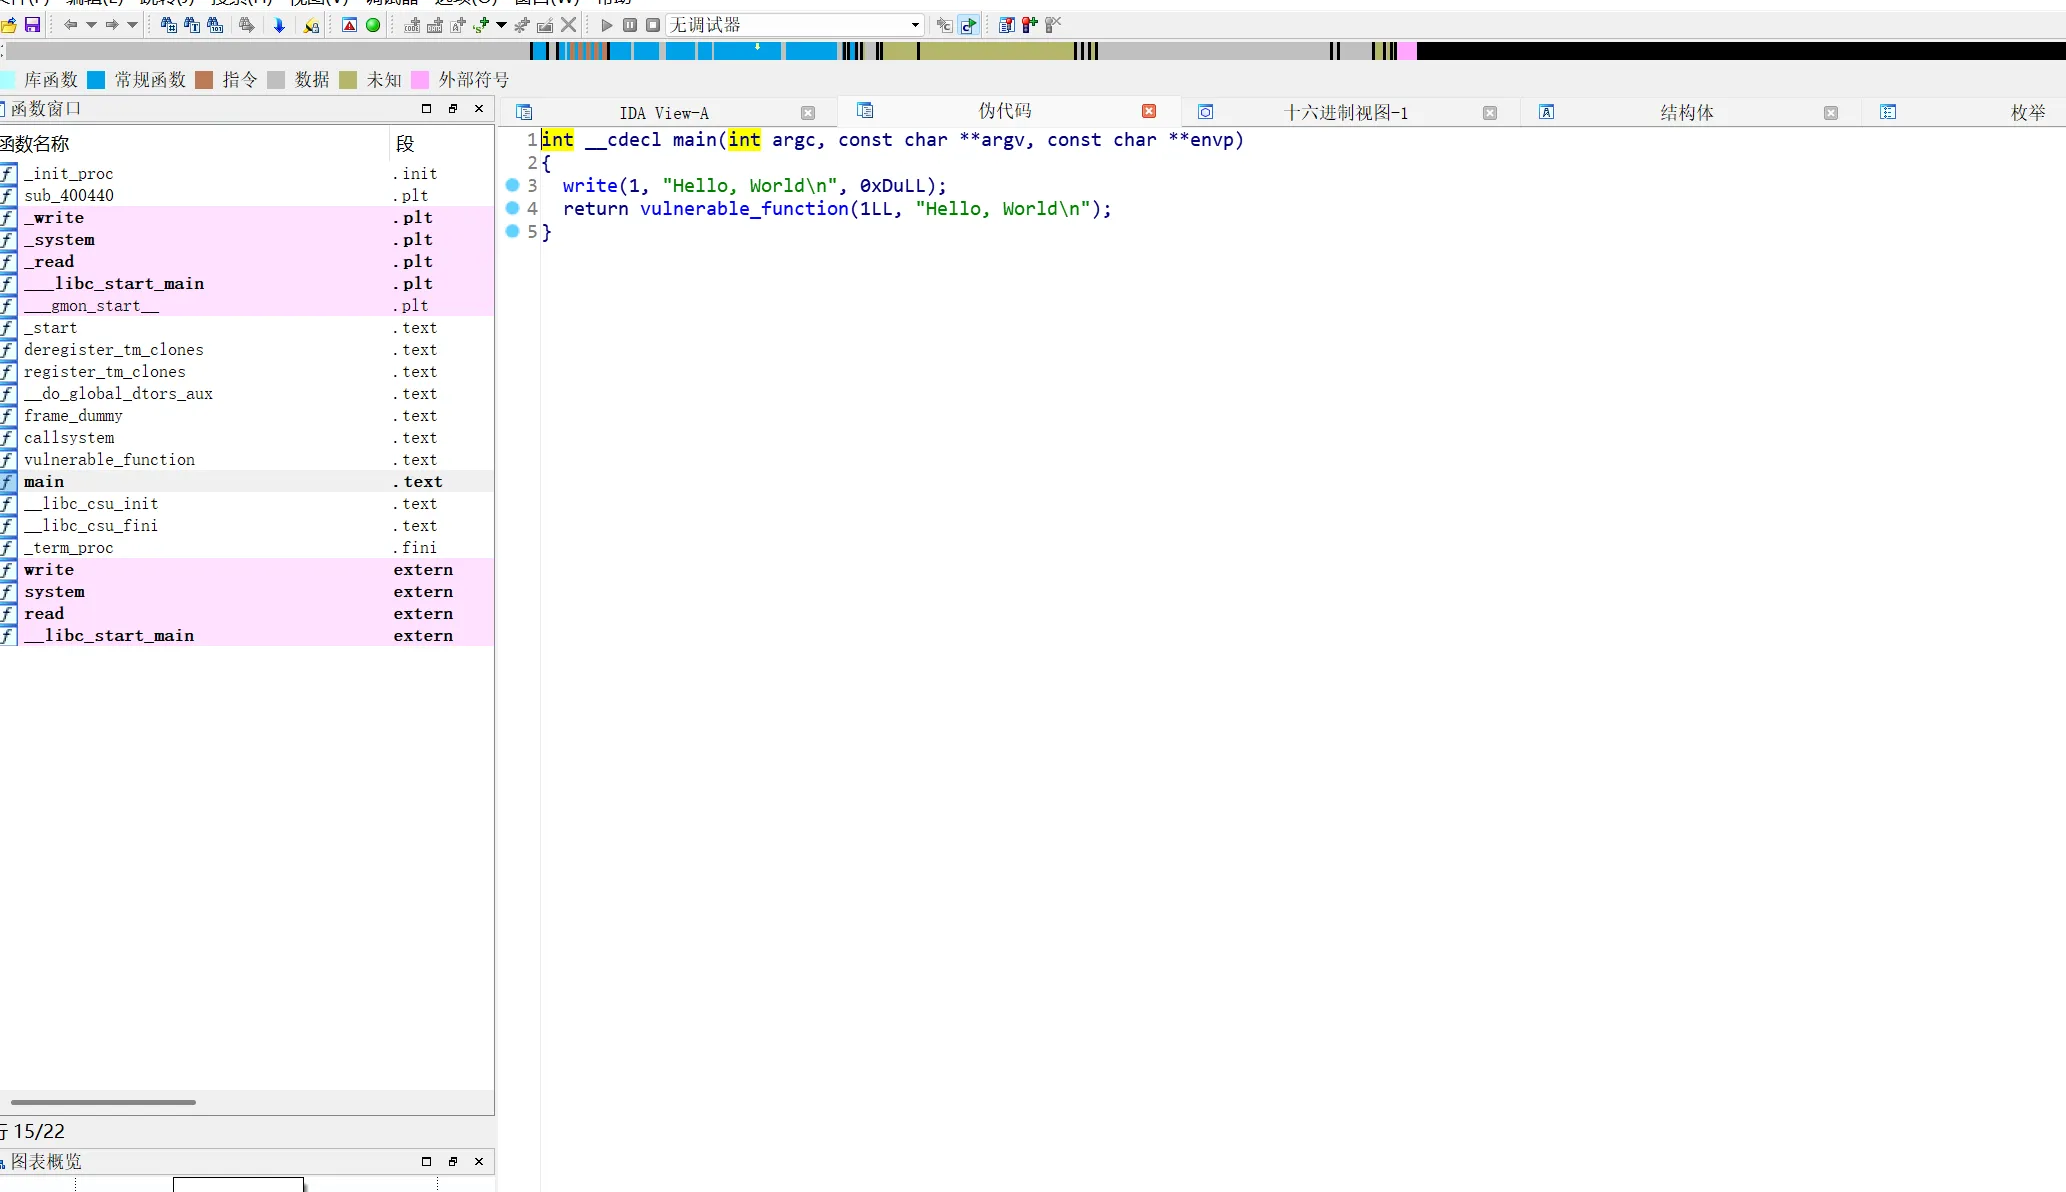
Task: Open the 结构体 tab
Action: [1686, 113]
